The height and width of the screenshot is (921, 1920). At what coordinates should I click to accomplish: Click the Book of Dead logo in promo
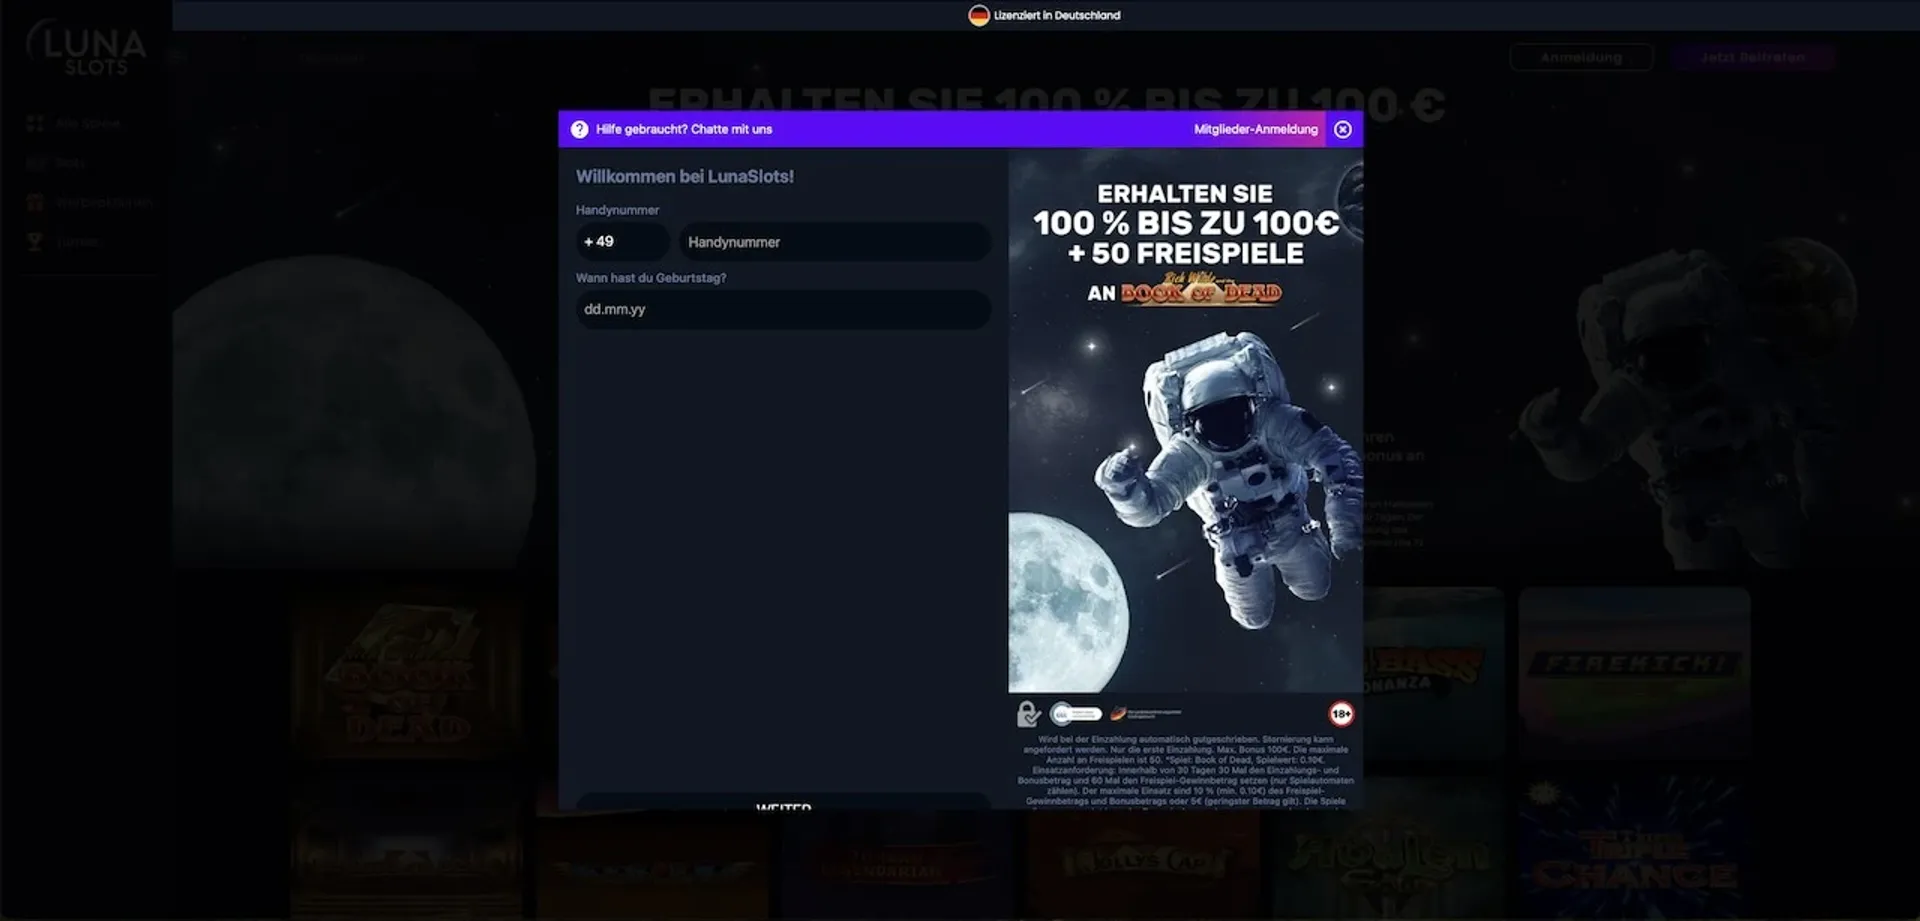coord(1201,289)
